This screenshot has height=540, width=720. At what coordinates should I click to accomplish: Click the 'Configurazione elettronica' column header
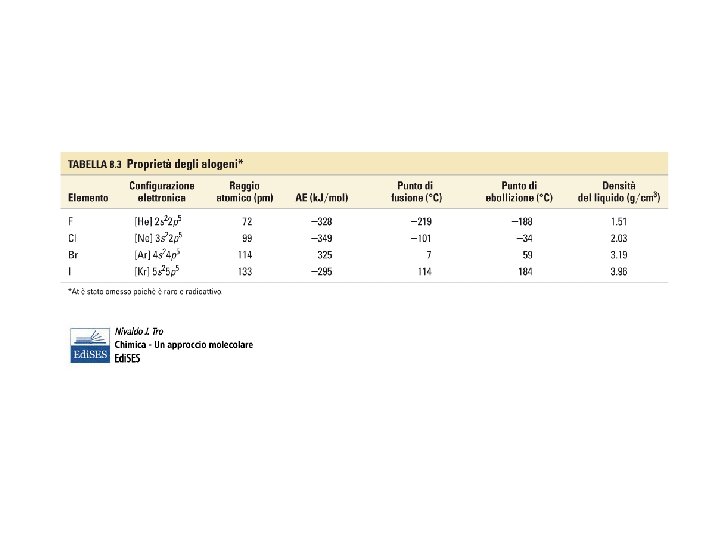[162, 192]
